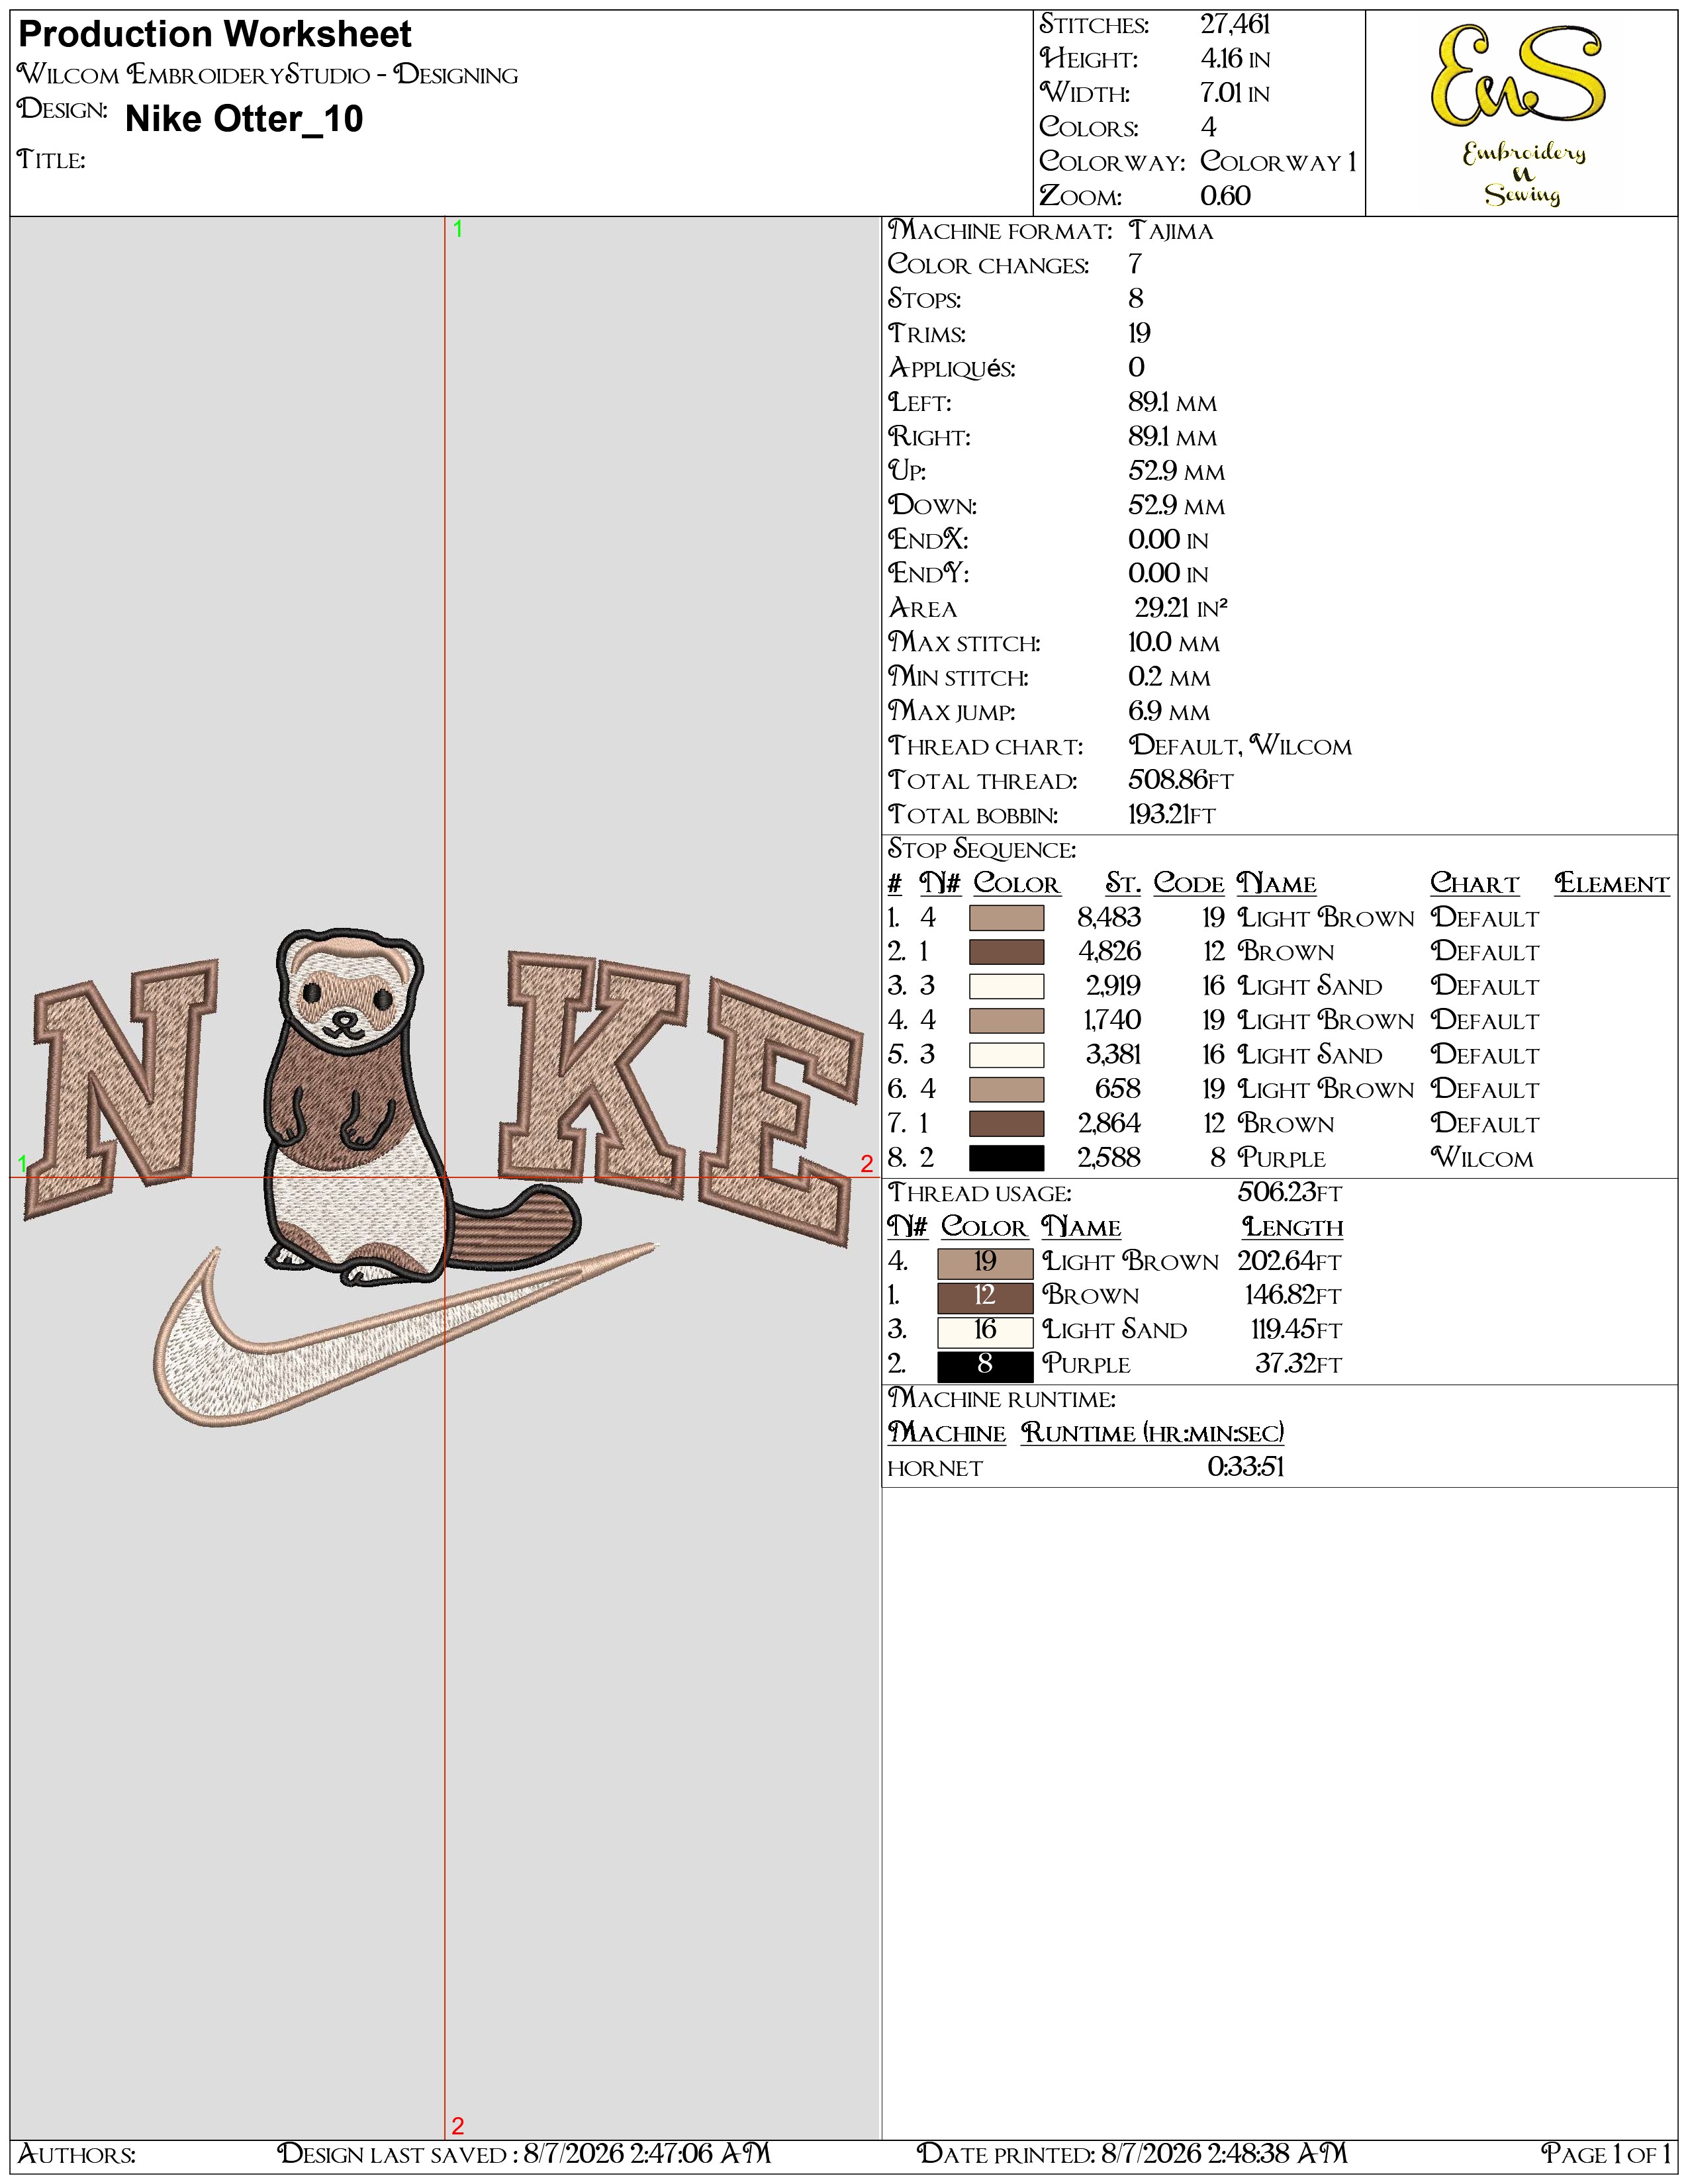Click the thread chart value "Default, Wilcom"
The height and width of the screenshot is (2184, 1688).
pos(1240,746)
